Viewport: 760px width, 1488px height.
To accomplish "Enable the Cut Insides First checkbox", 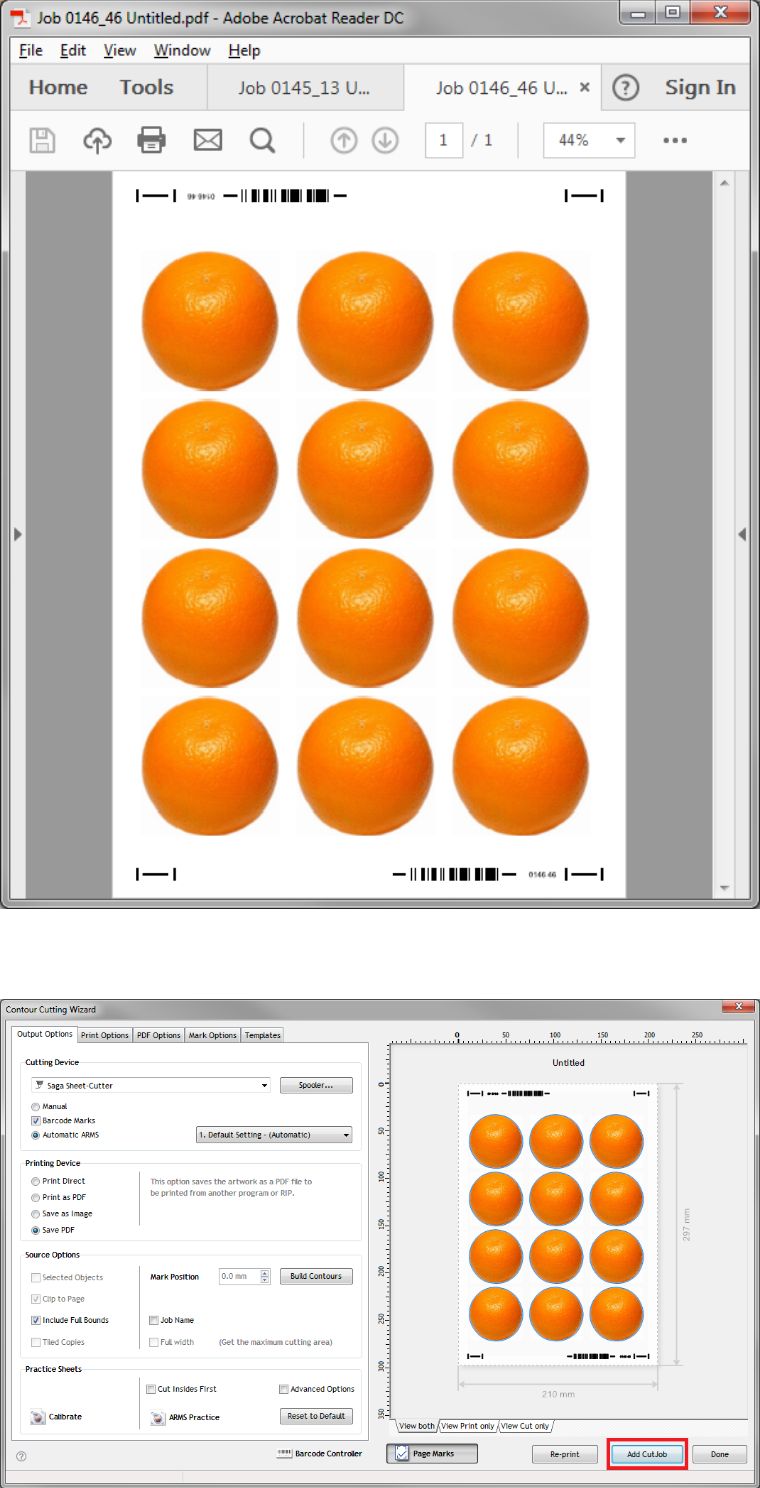I will [x=151, y=1389].
